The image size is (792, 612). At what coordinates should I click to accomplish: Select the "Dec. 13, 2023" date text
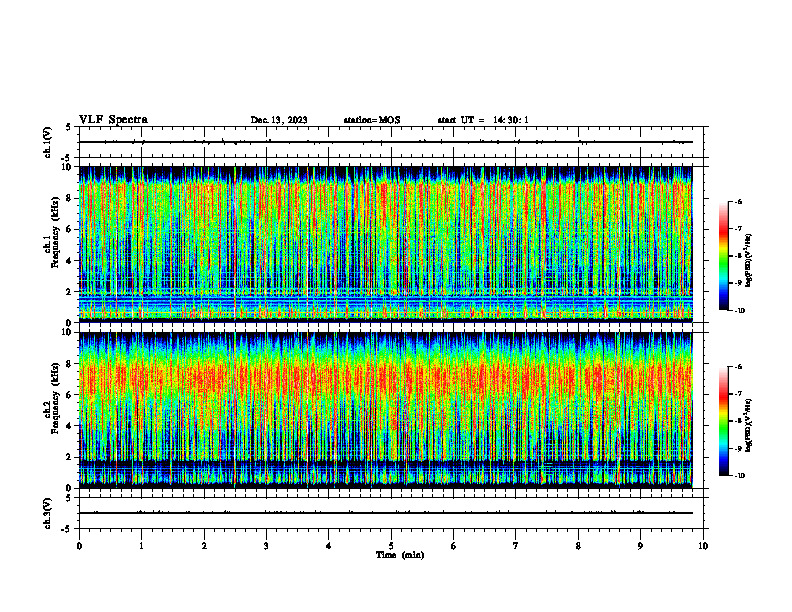[x=279, y=120]
